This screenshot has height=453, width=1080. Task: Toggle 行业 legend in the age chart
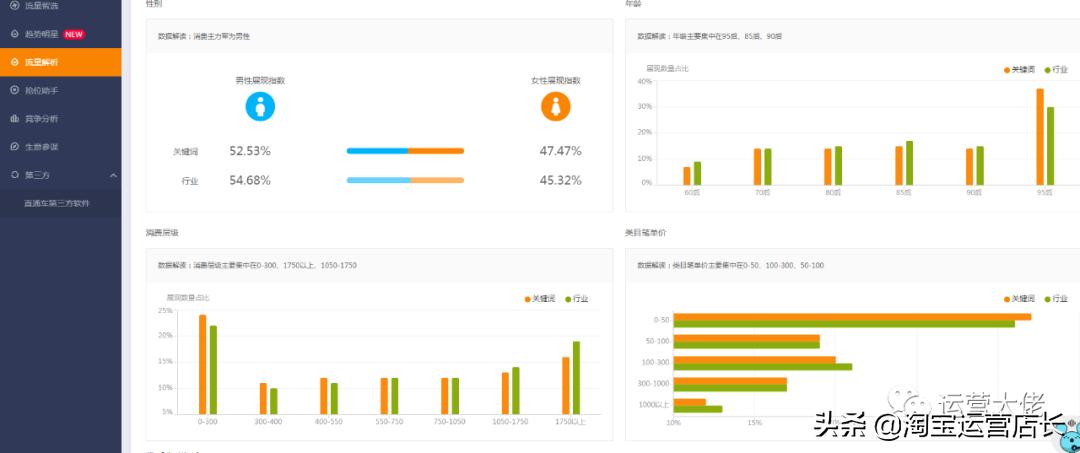click(x=1056, y=70)
